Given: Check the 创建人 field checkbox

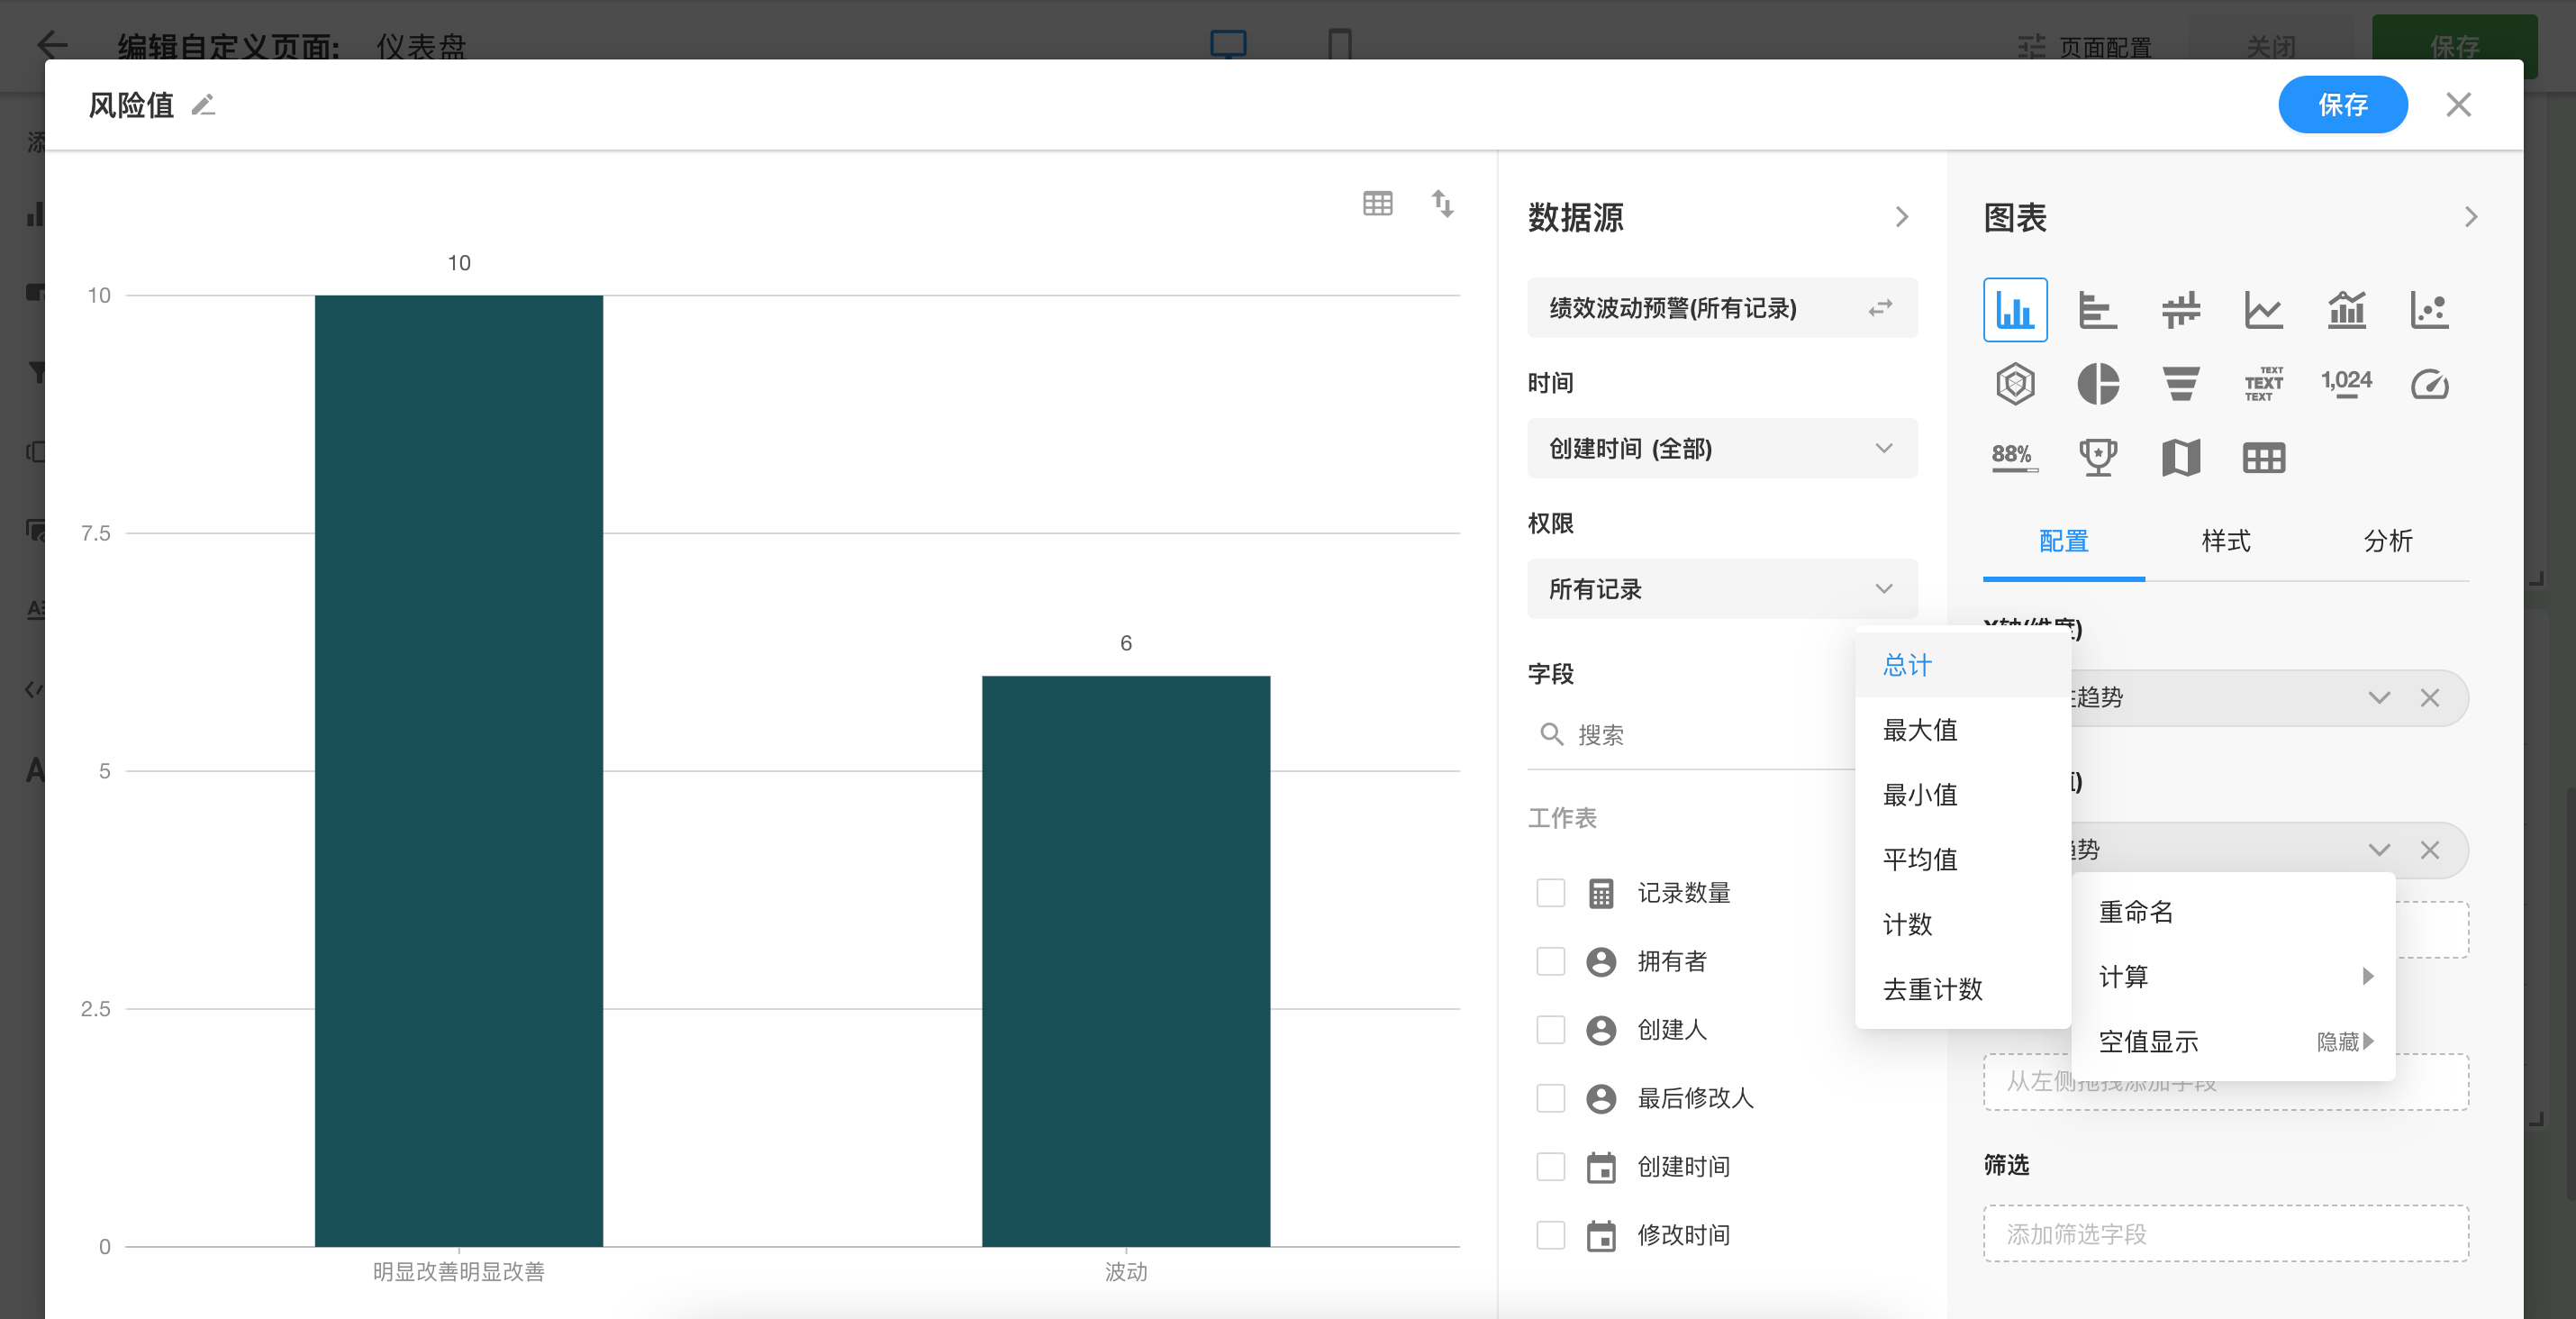Looking at the screenshot, I should [1550, 1030].
